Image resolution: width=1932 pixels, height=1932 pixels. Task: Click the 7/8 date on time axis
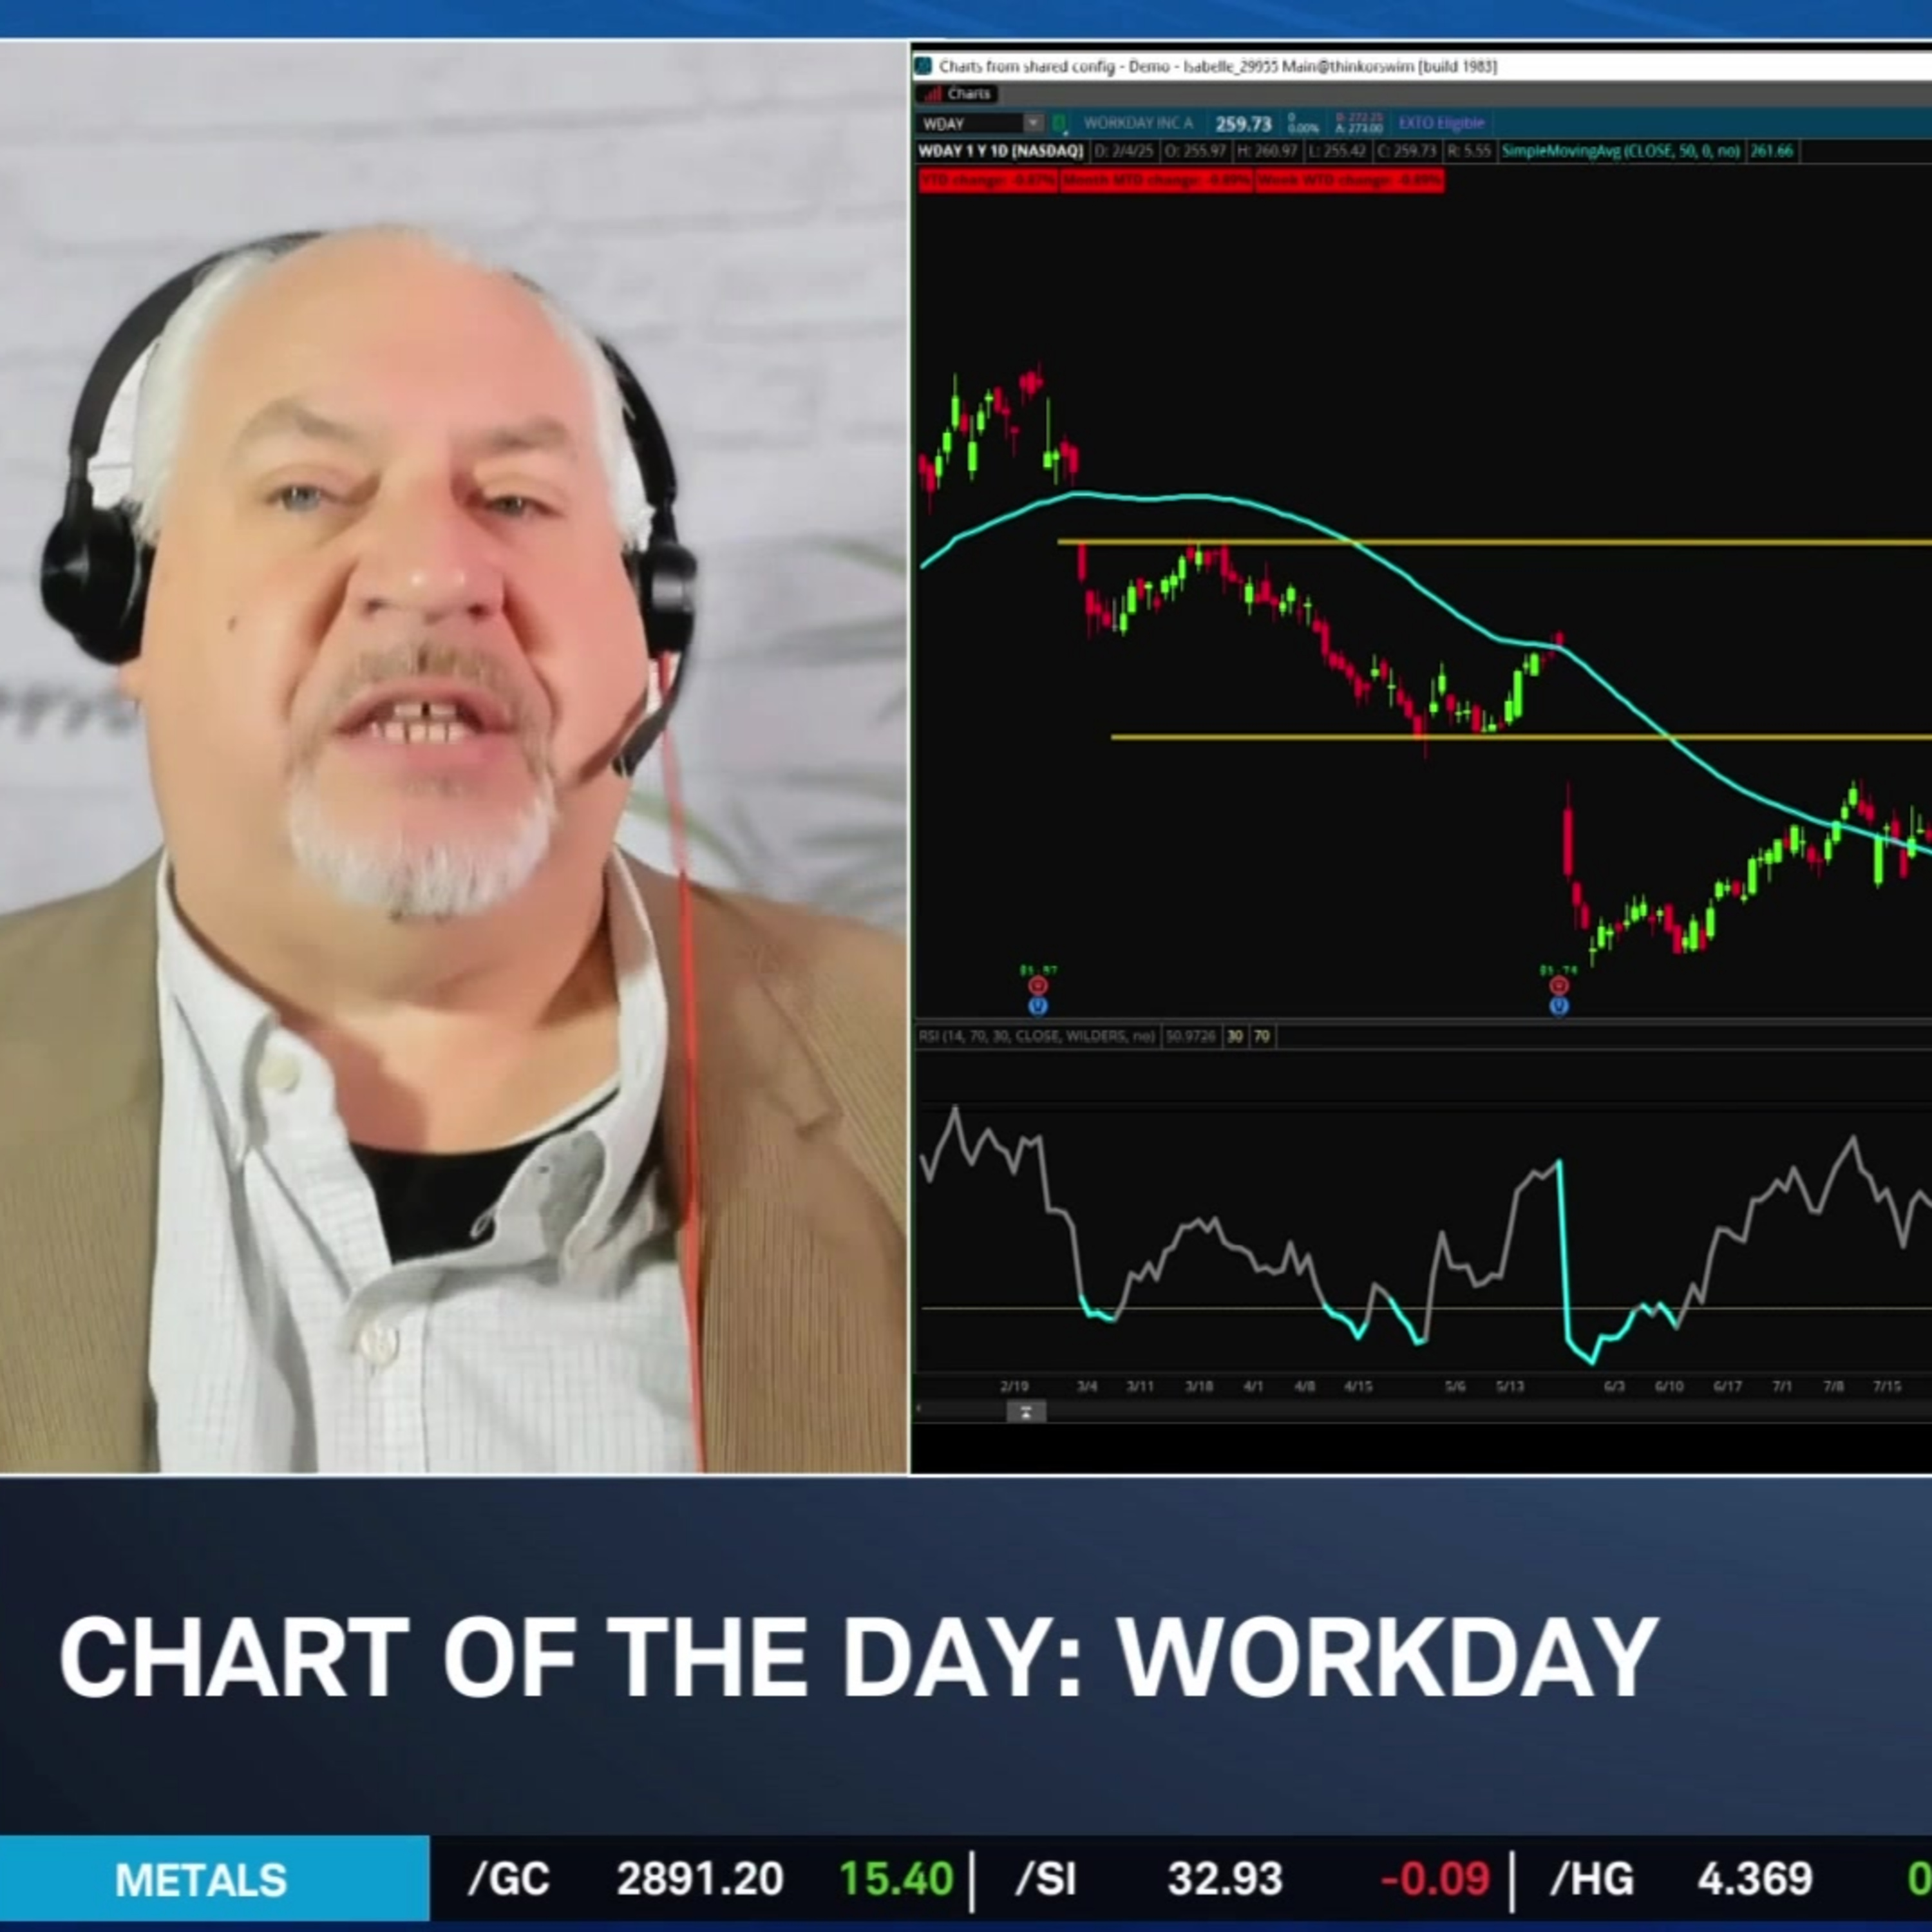[1834, 1386]
